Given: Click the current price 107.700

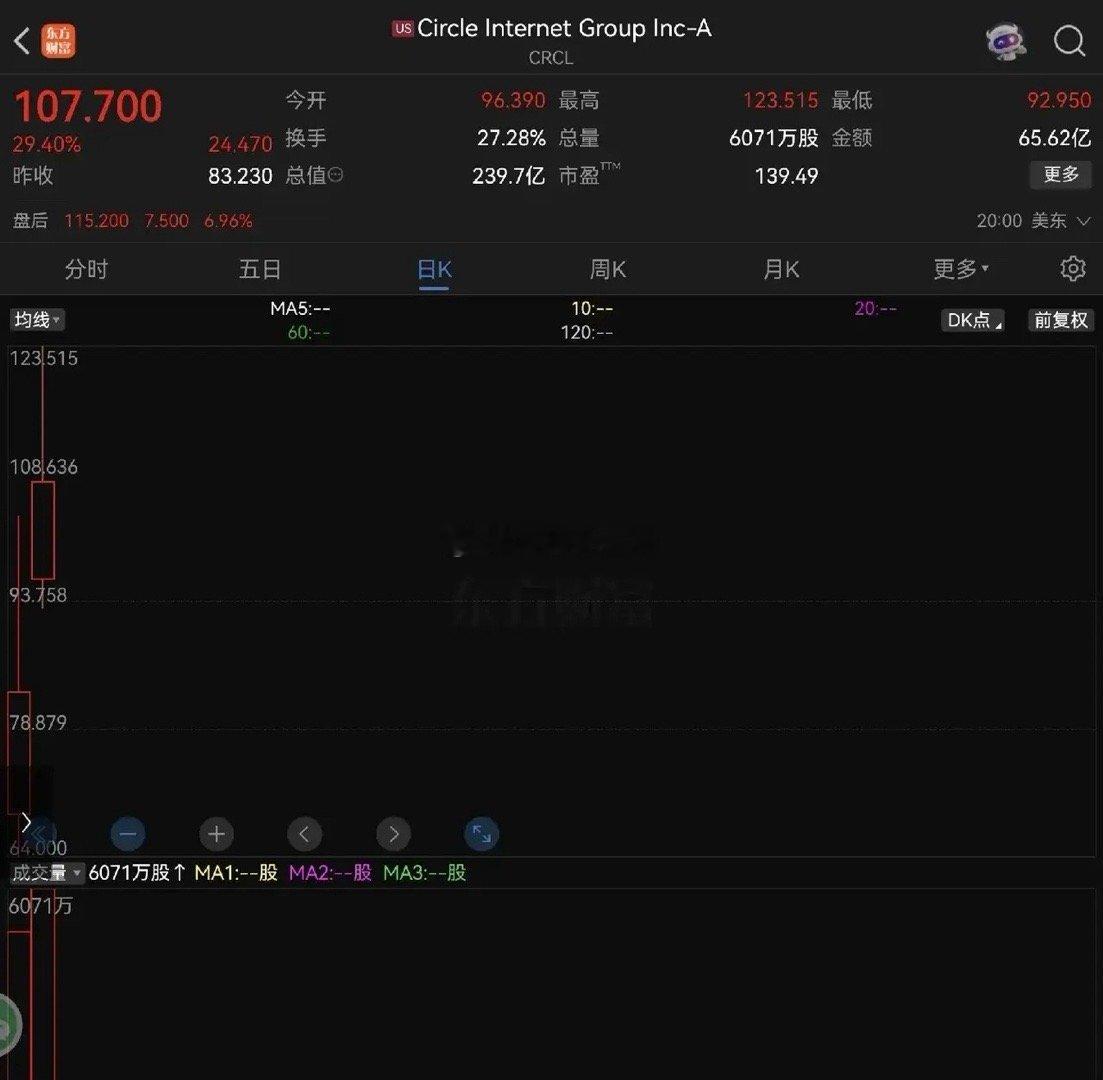Looking at the screenshot, I should click(88, 106).
